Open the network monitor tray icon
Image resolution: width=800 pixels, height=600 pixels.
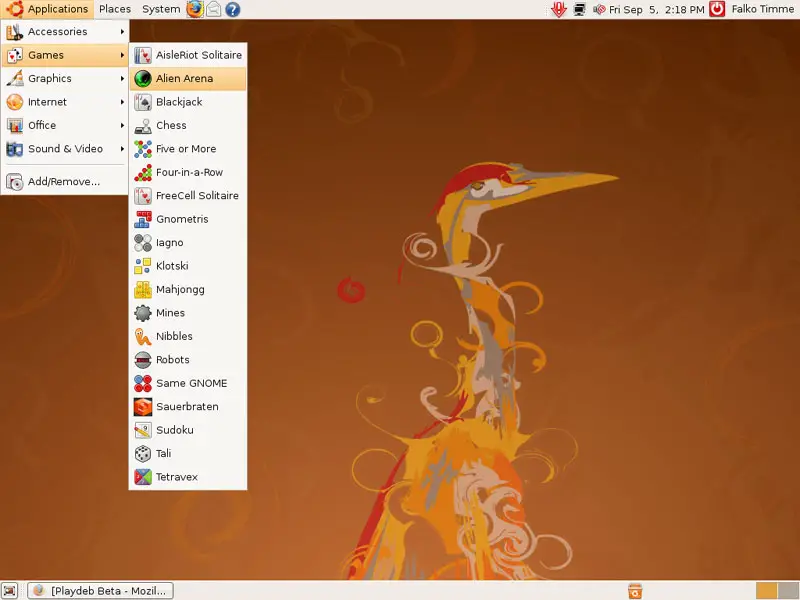(x=579, y=9)
